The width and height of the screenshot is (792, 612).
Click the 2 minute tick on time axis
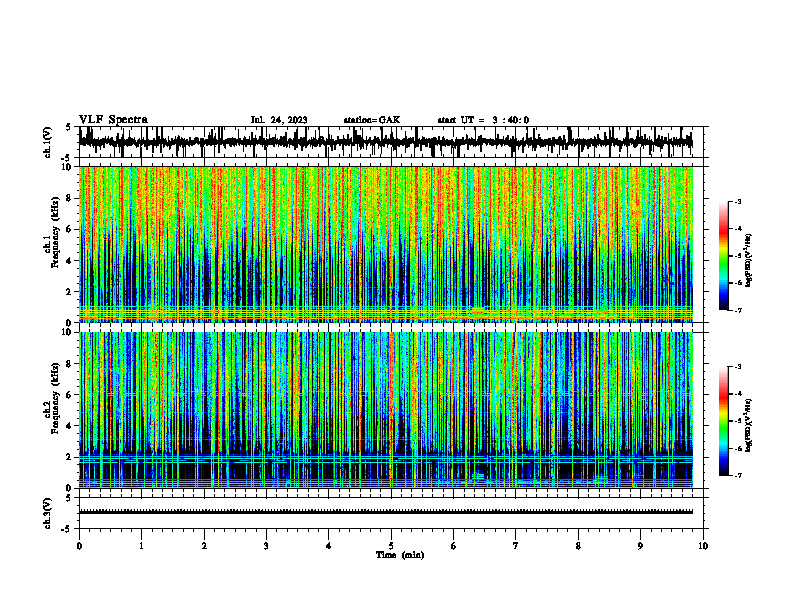204,546
